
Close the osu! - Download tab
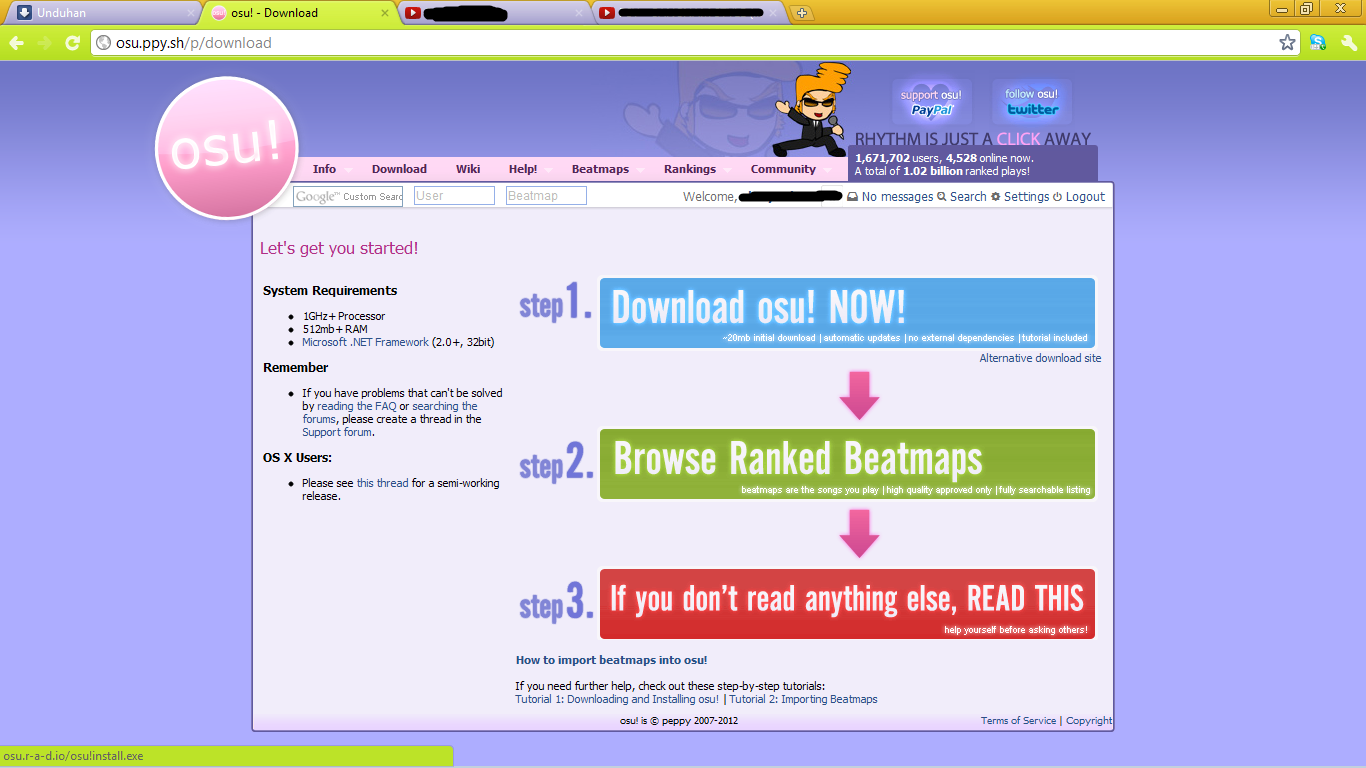(386, 13)
